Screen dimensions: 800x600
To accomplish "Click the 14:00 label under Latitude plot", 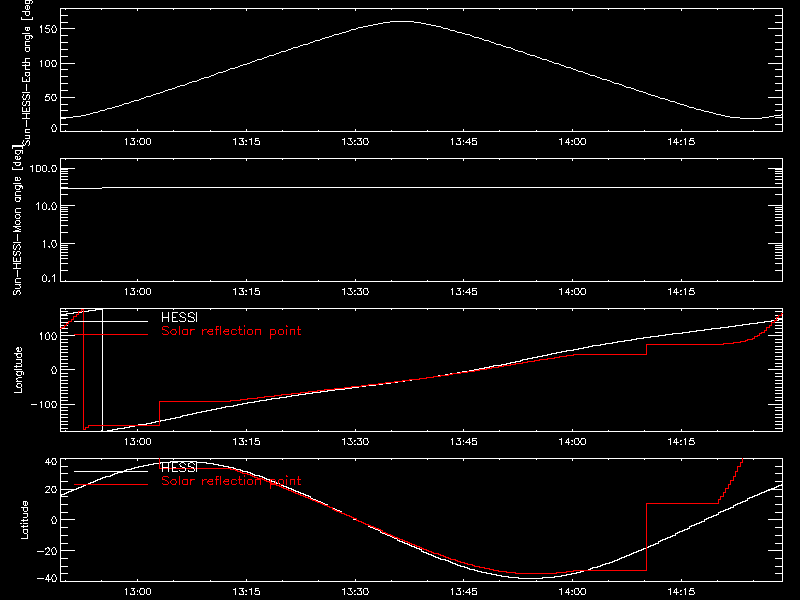I will click(x=572, y=592).
